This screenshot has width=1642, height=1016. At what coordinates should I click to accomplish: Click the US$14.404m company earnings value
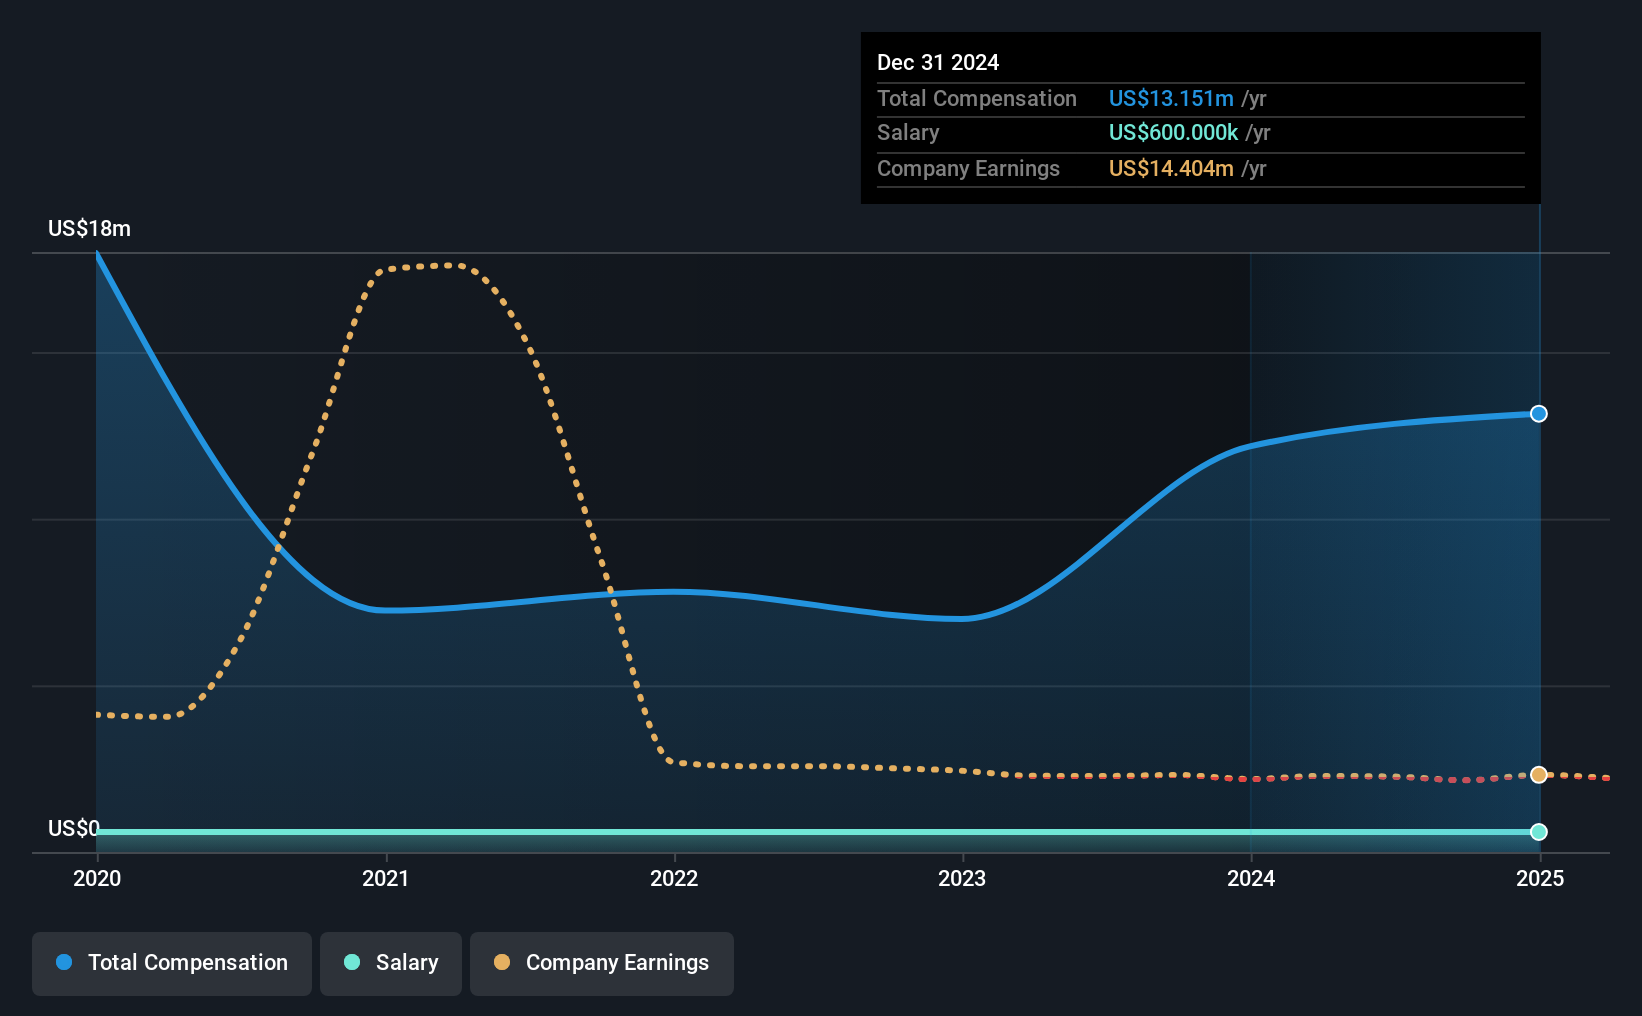[x=1171, y=168]
